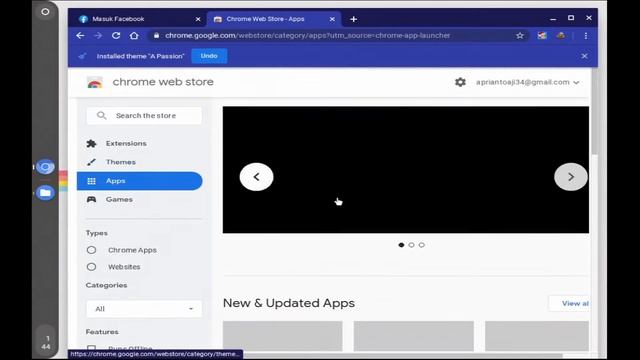Open the Chrome three-dot menu
Screen dimensions: 640x360
point(586,36)
